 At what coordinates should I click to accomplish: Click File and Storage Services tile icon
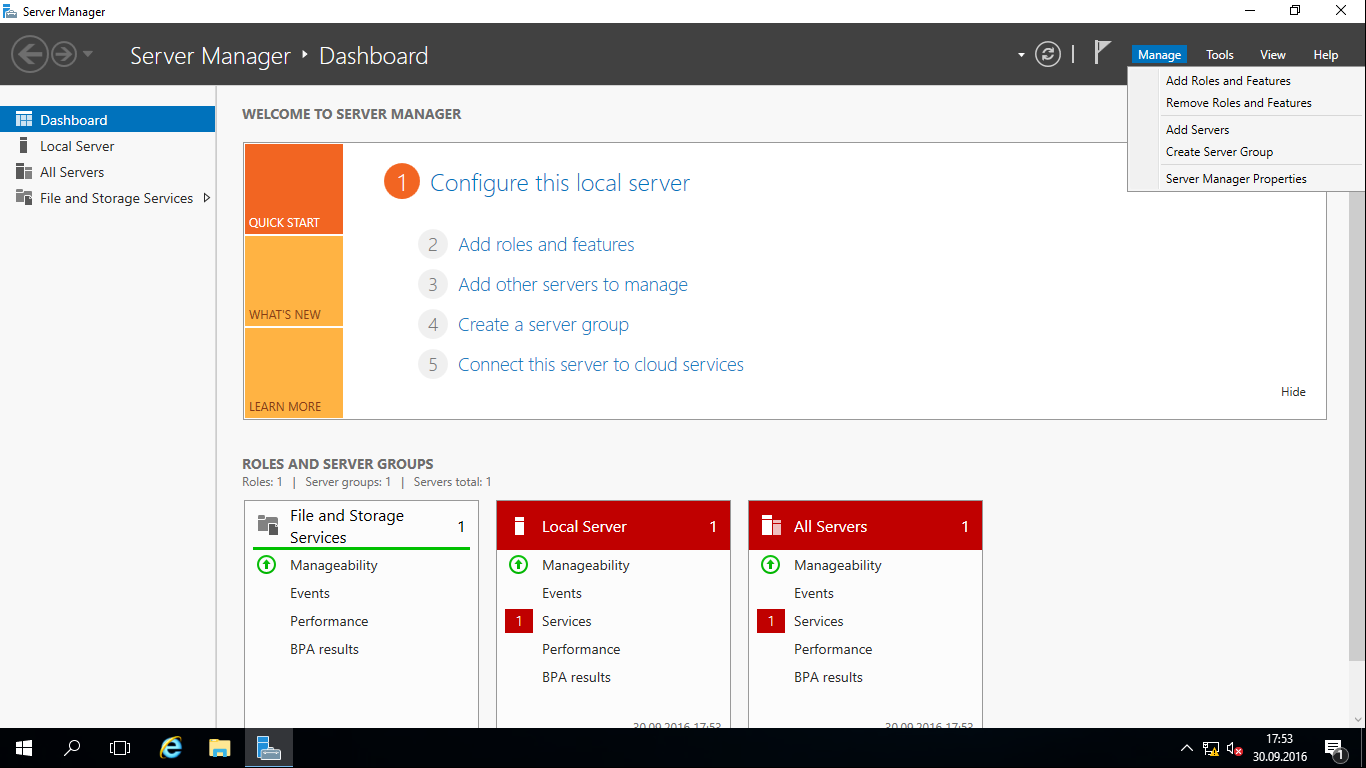pos(268,525)
